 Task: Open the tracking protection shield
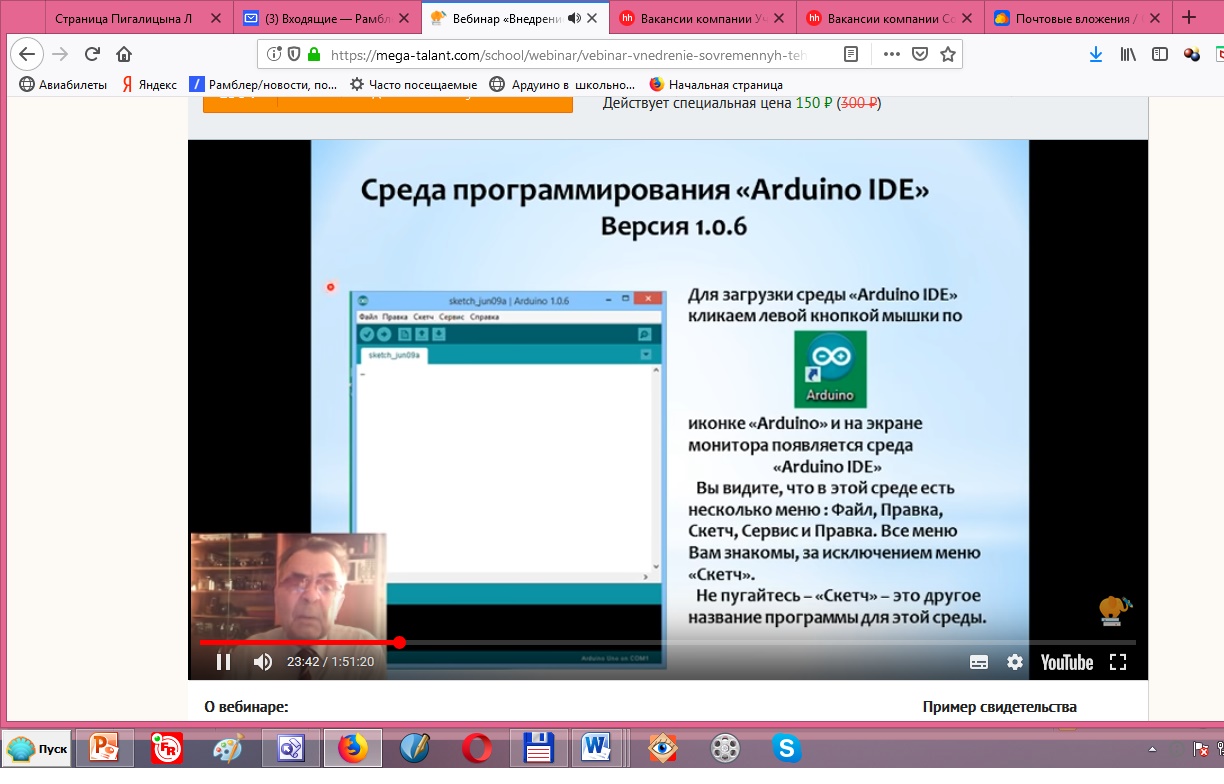tap(293, 55)
